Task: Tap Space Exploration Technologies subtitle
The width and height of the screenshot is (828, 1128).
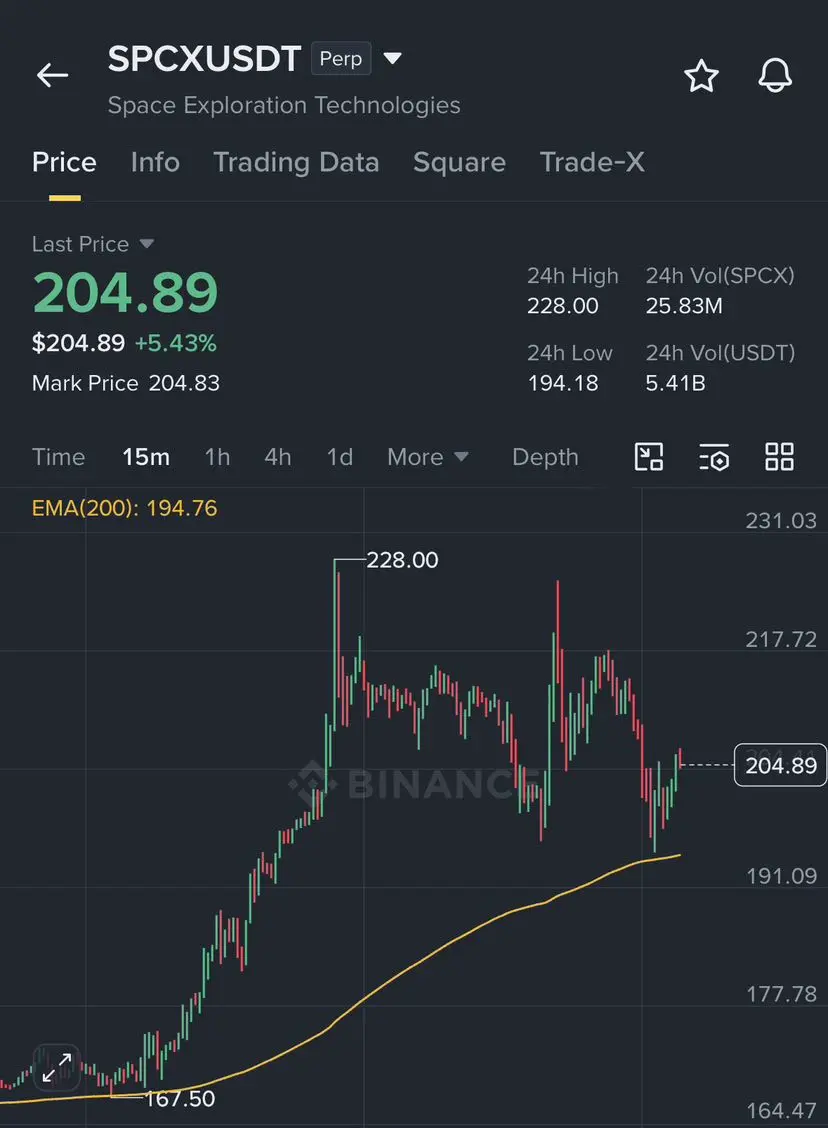Action: click(x=284, y=105)
